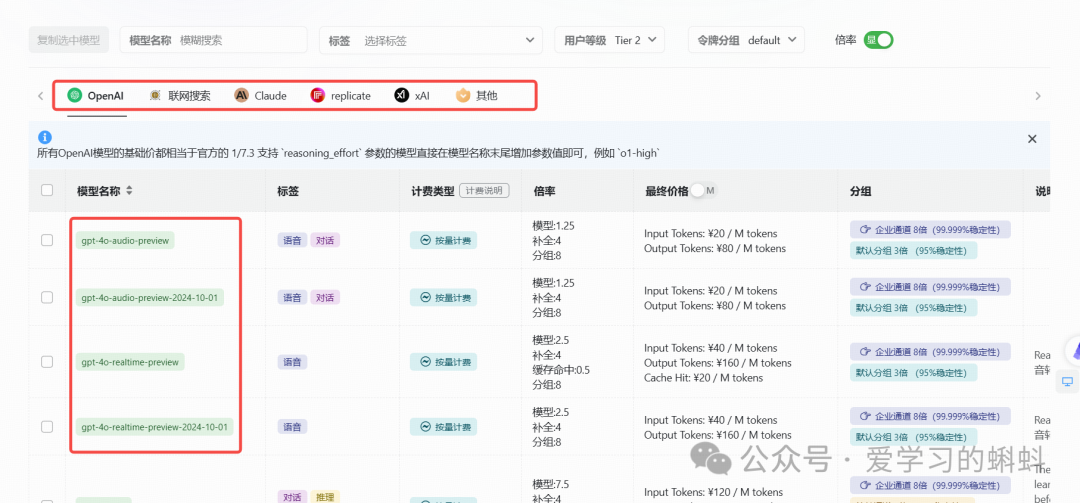Click 按量计费 tag in gpt-4o-realtime-preview row
The height and width of the screenshot is (503, 1080).
pyautogui.click(x=444, y=362)
